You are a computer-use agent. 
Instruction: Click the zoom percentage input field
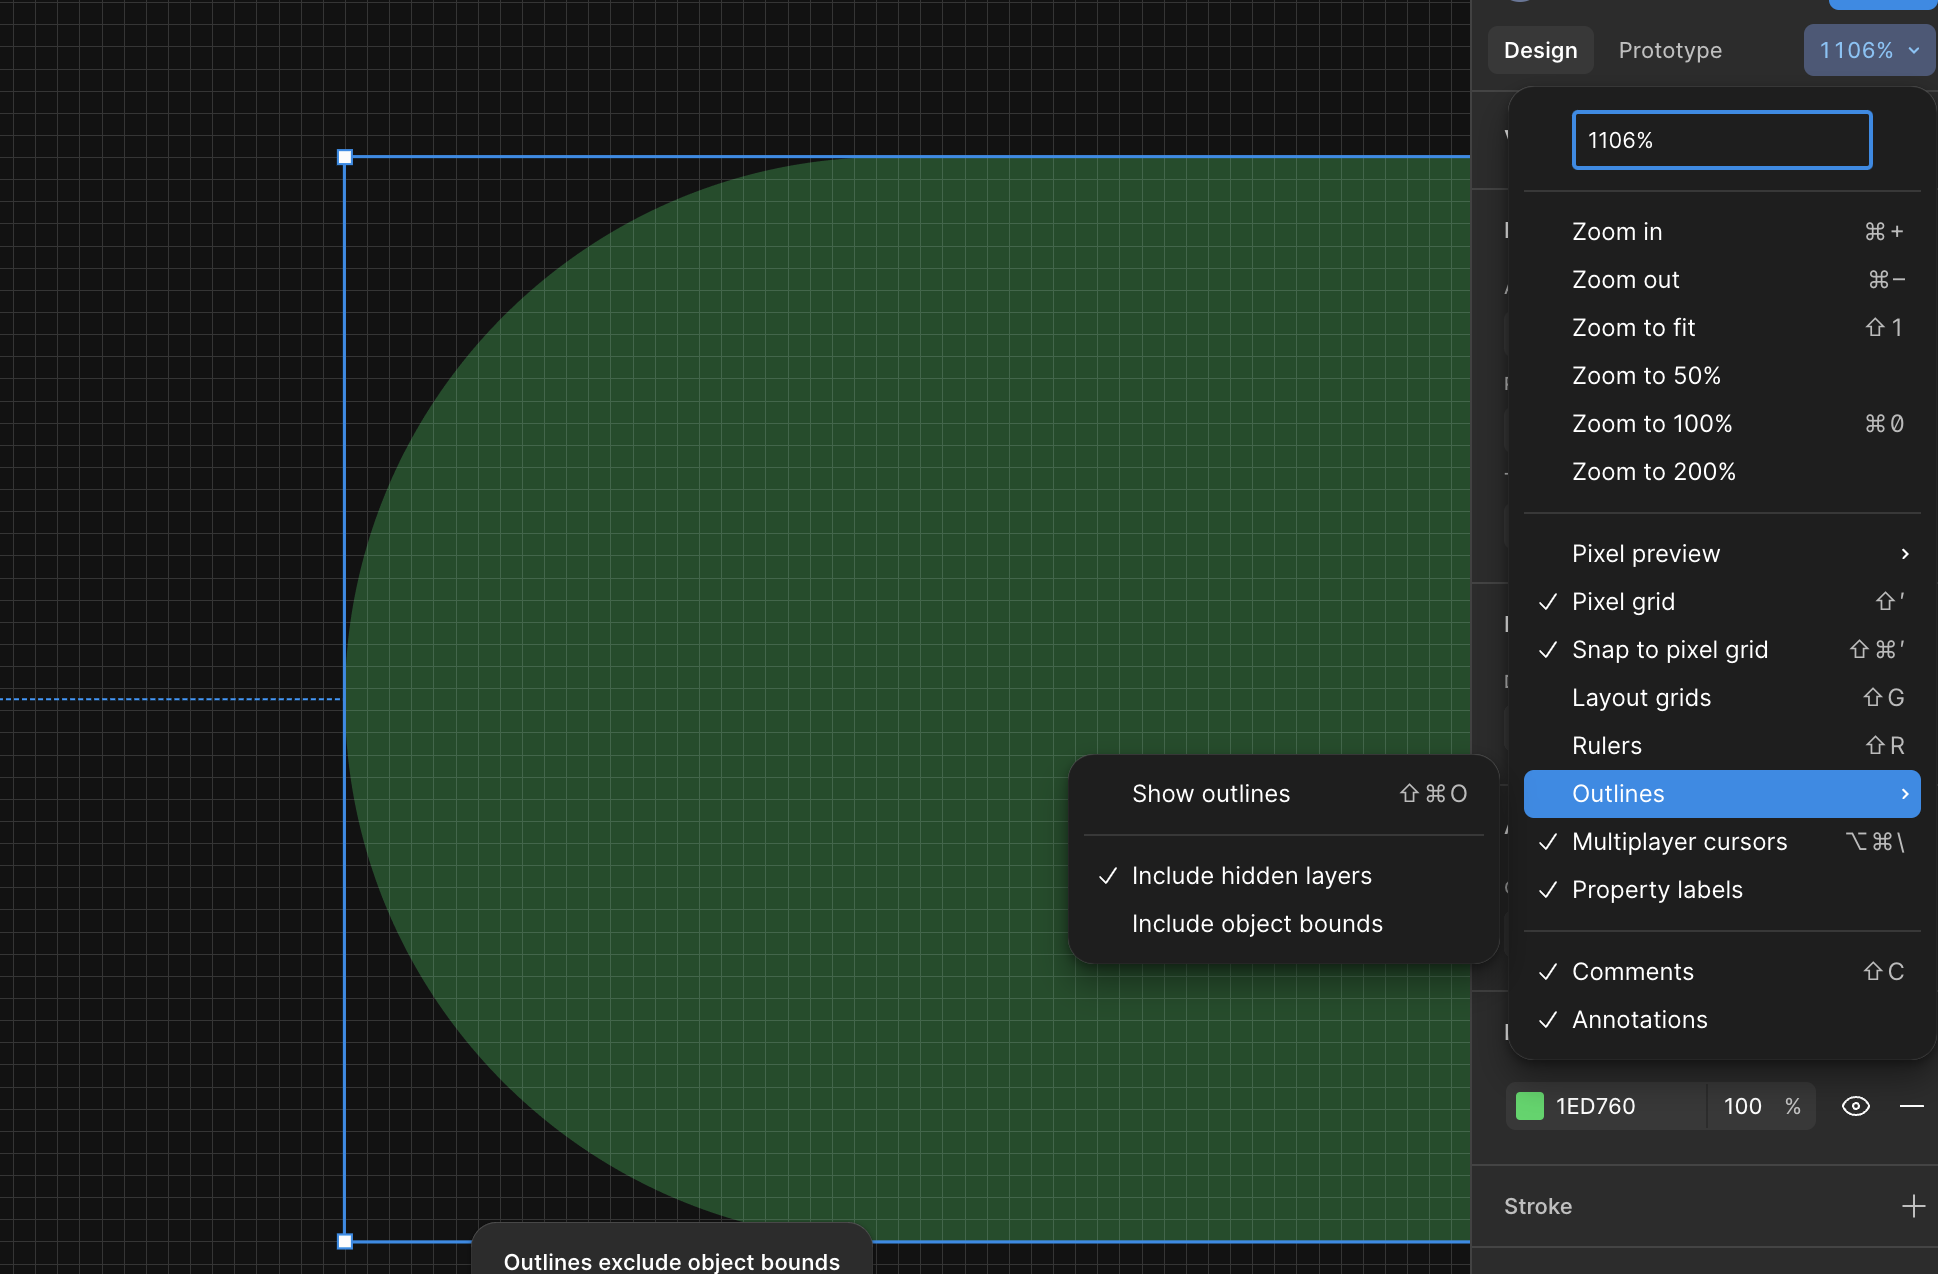[1721, 140]
